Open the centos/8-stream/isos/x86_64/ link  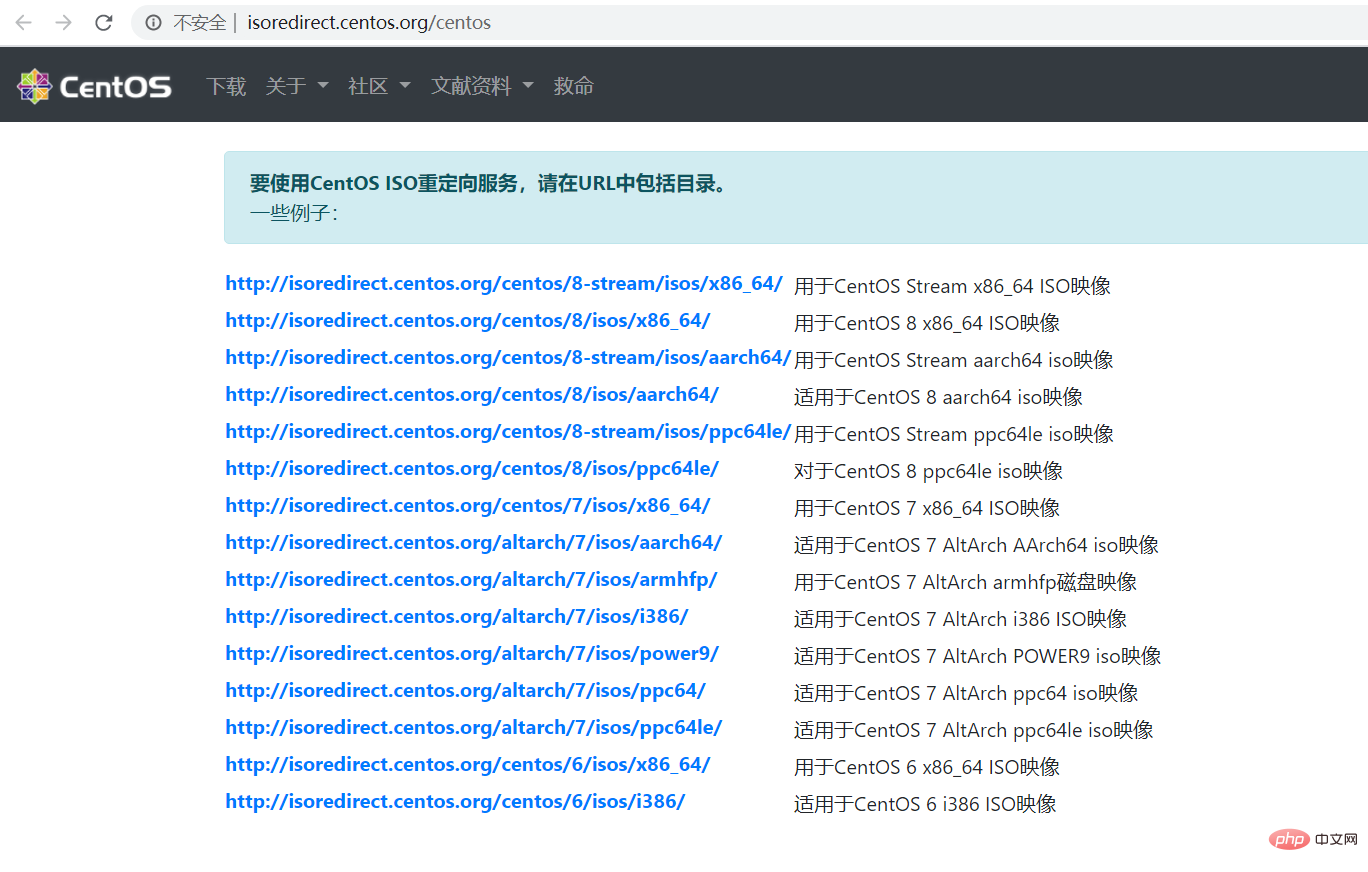(504, 284)
